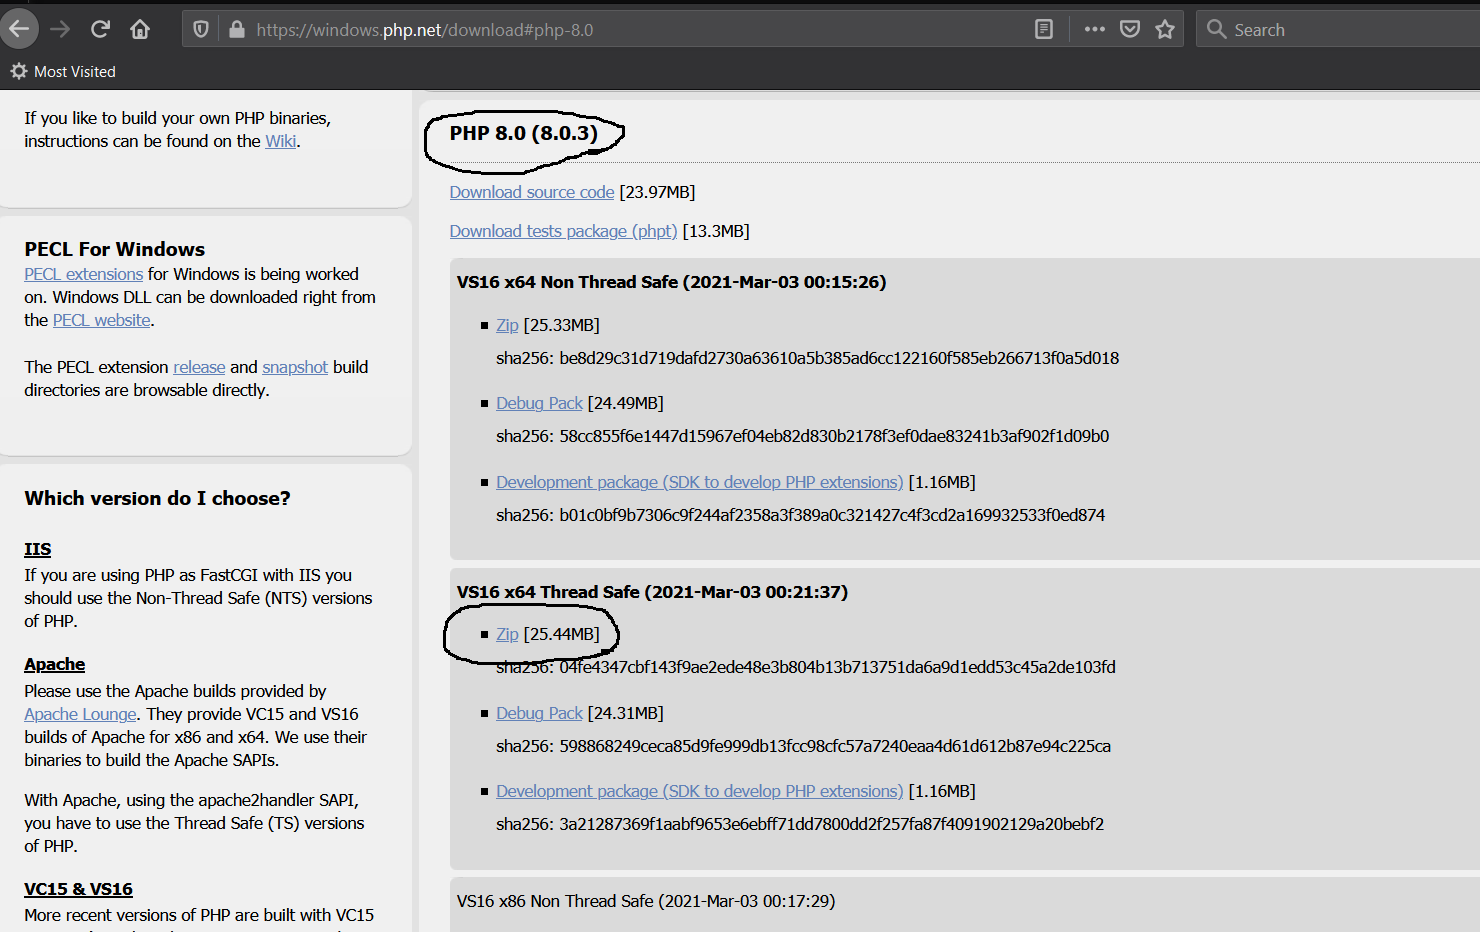Click sha256 hash starting with b01c0bf9
Viewport: 1480px width, 932px height.
[832, 515]
